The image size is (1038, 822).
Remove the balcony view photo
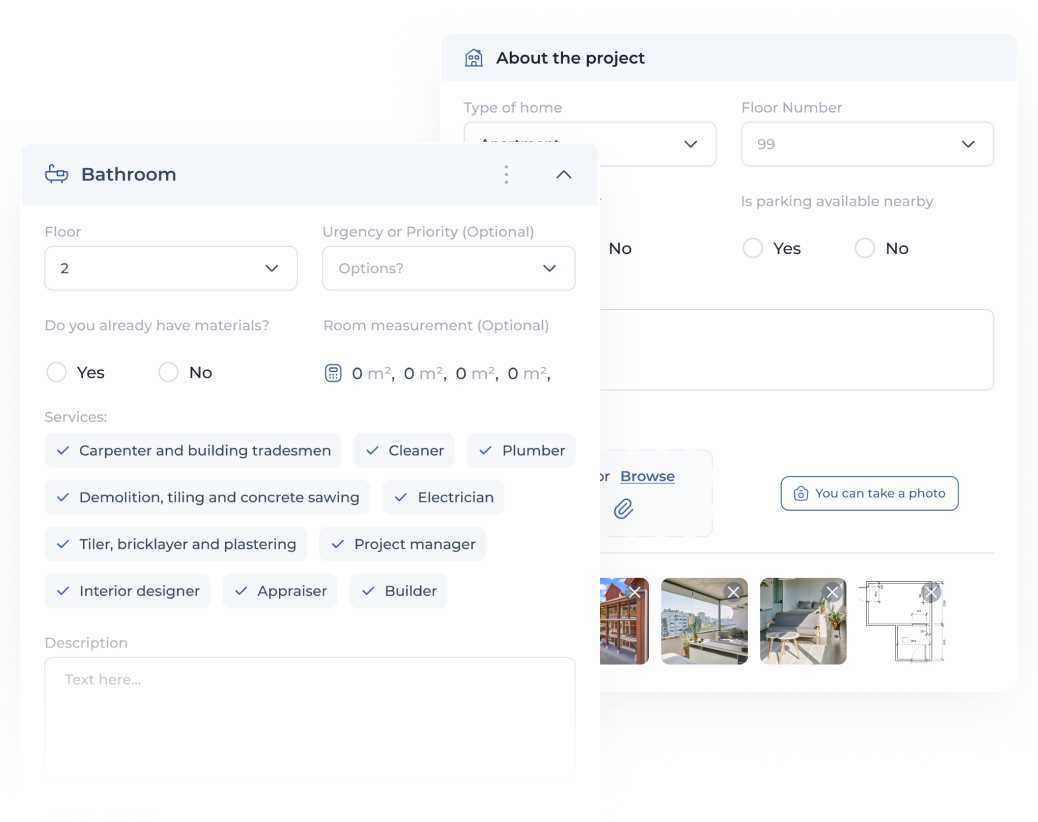(733, 592)
